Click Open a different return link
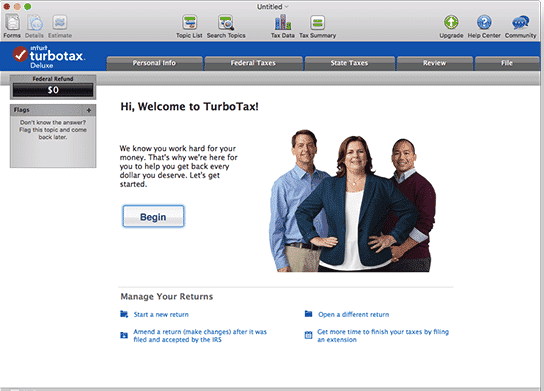Image resolution: width=544 pixels, height=391 pixels. tap(354, 315)
